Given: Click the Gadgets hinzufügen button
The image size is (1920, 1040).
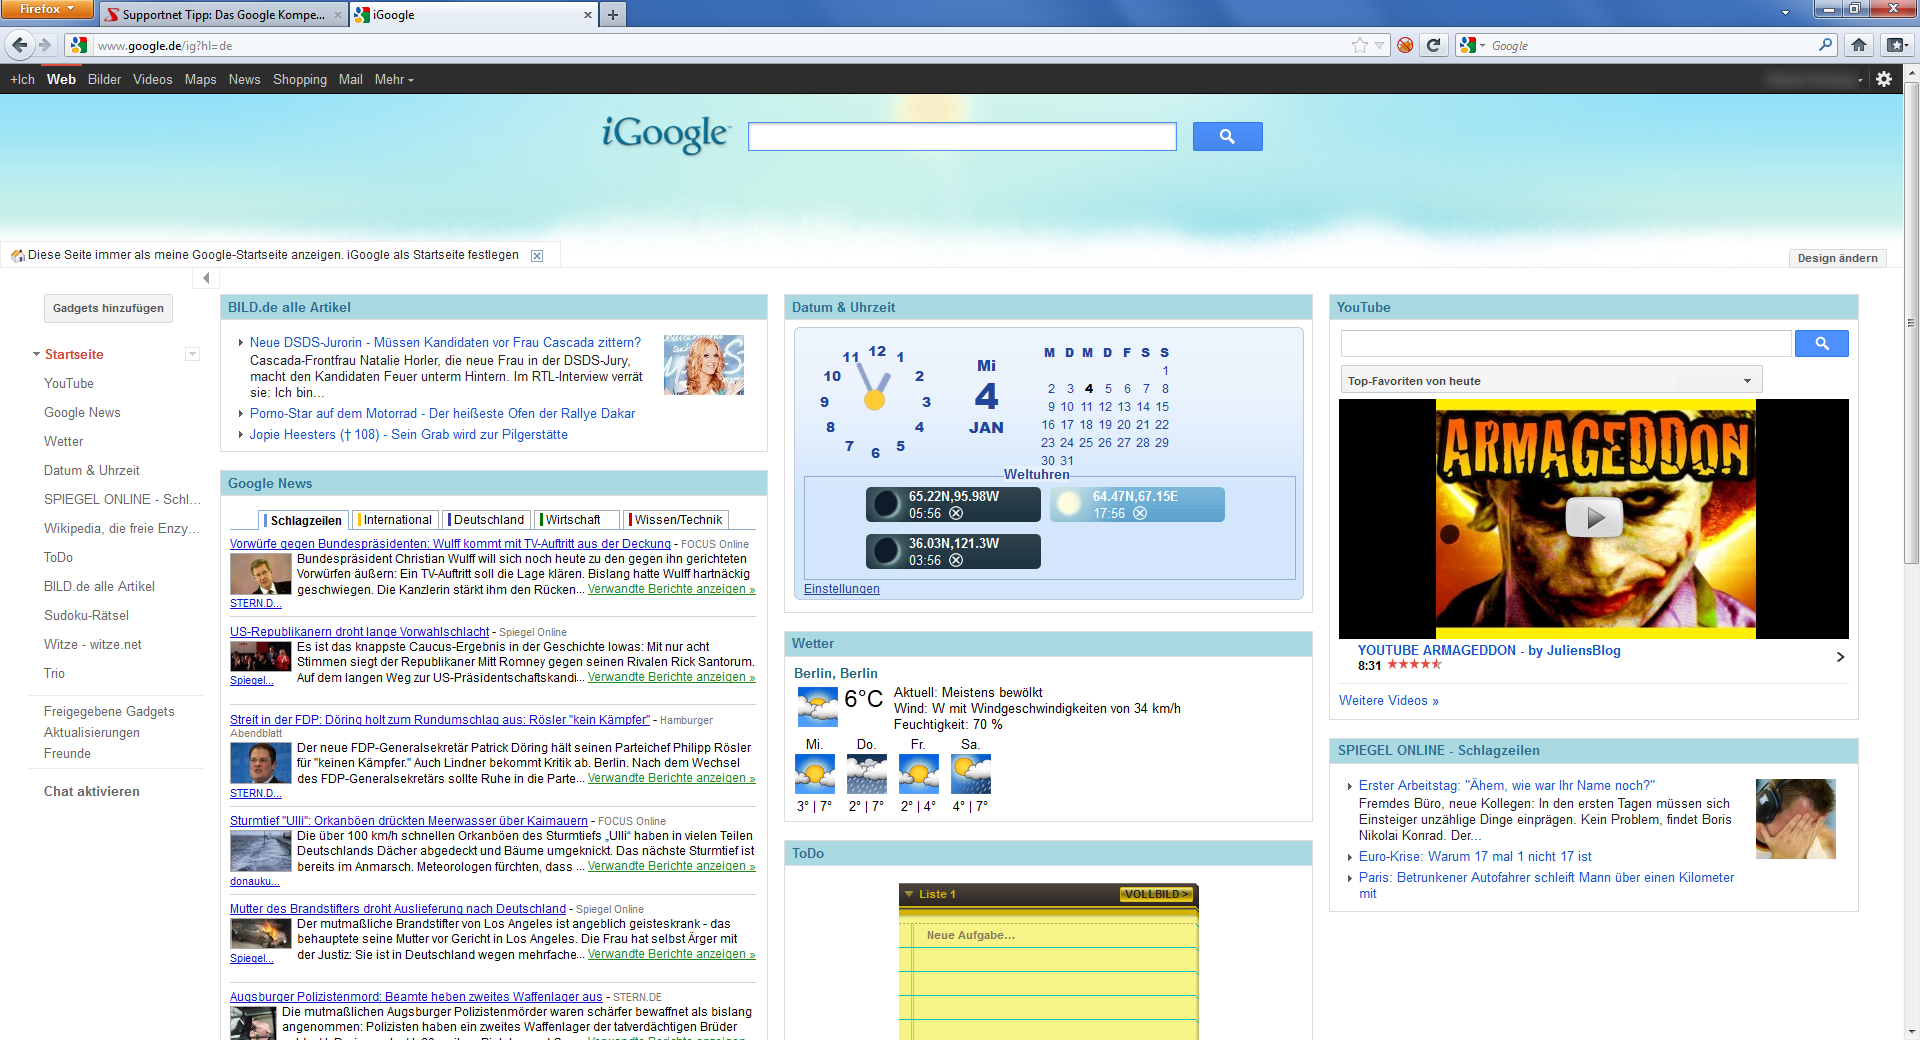Looking at the screenshot, I should 108,308.
